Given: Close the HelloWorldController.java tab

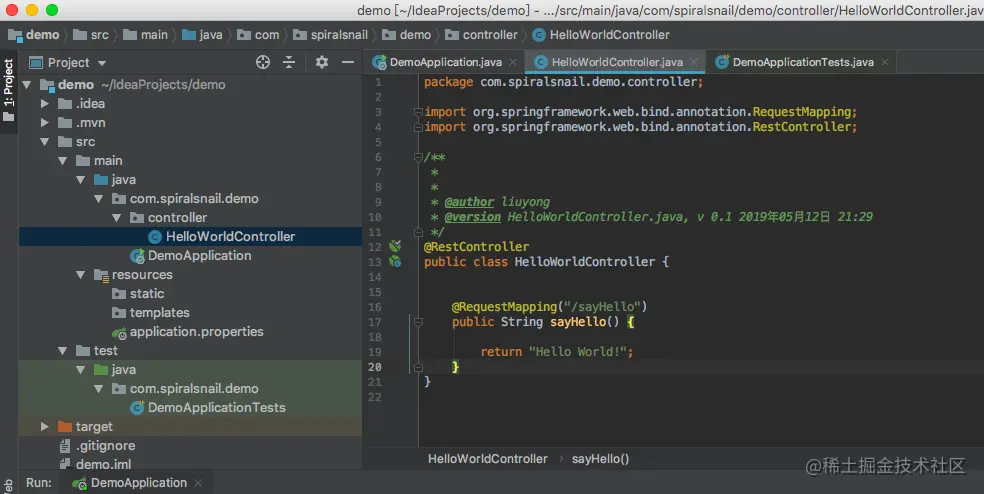Looking at the screenshot, I should click(694, 62).
